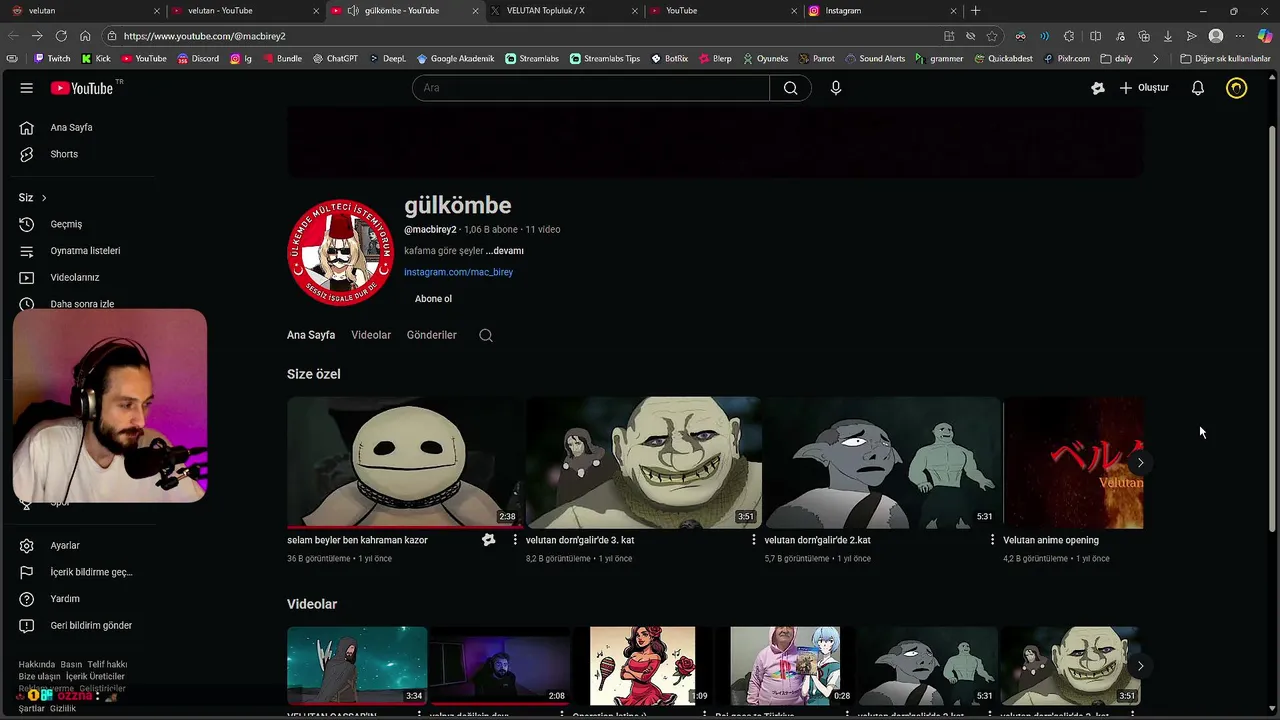Open the Streamlabs Tips bookmark
This screenshot has width=1280, height=720.
[x=605, y=59]
